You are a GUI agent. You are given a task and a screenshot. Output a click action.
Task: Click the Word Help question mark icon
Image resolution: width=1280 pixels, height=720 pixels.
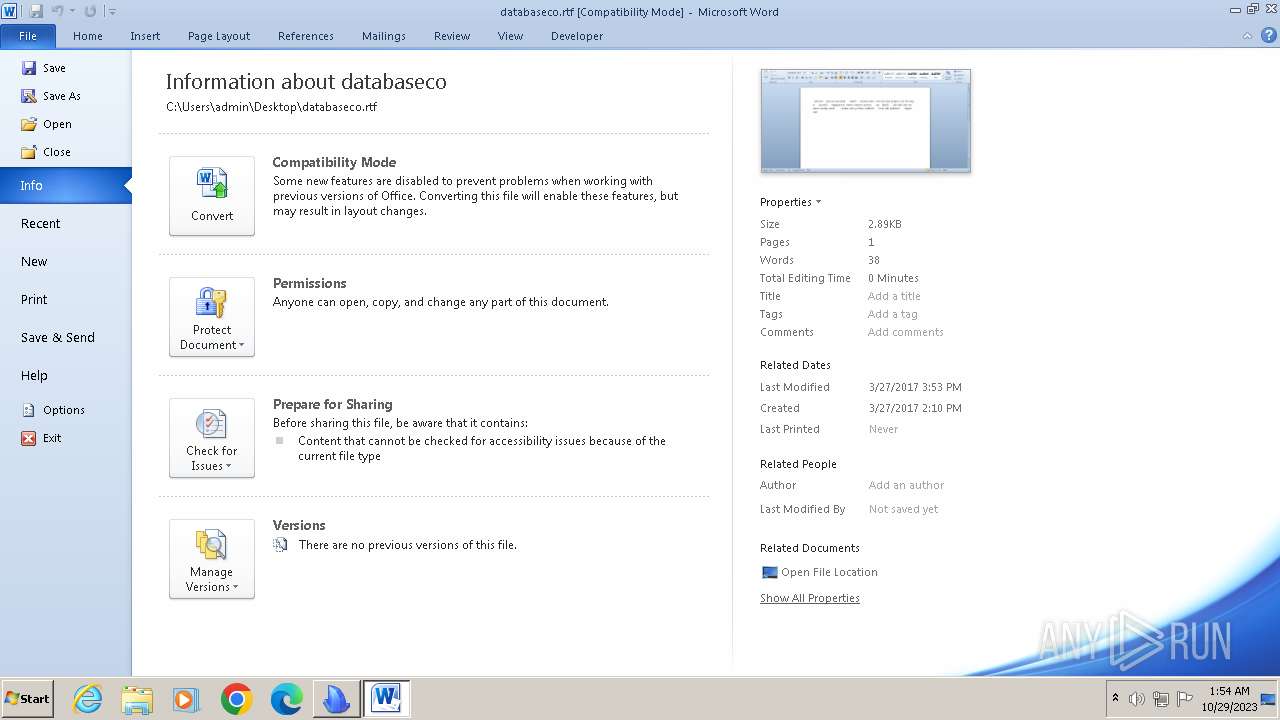(x=1268, y=35)
